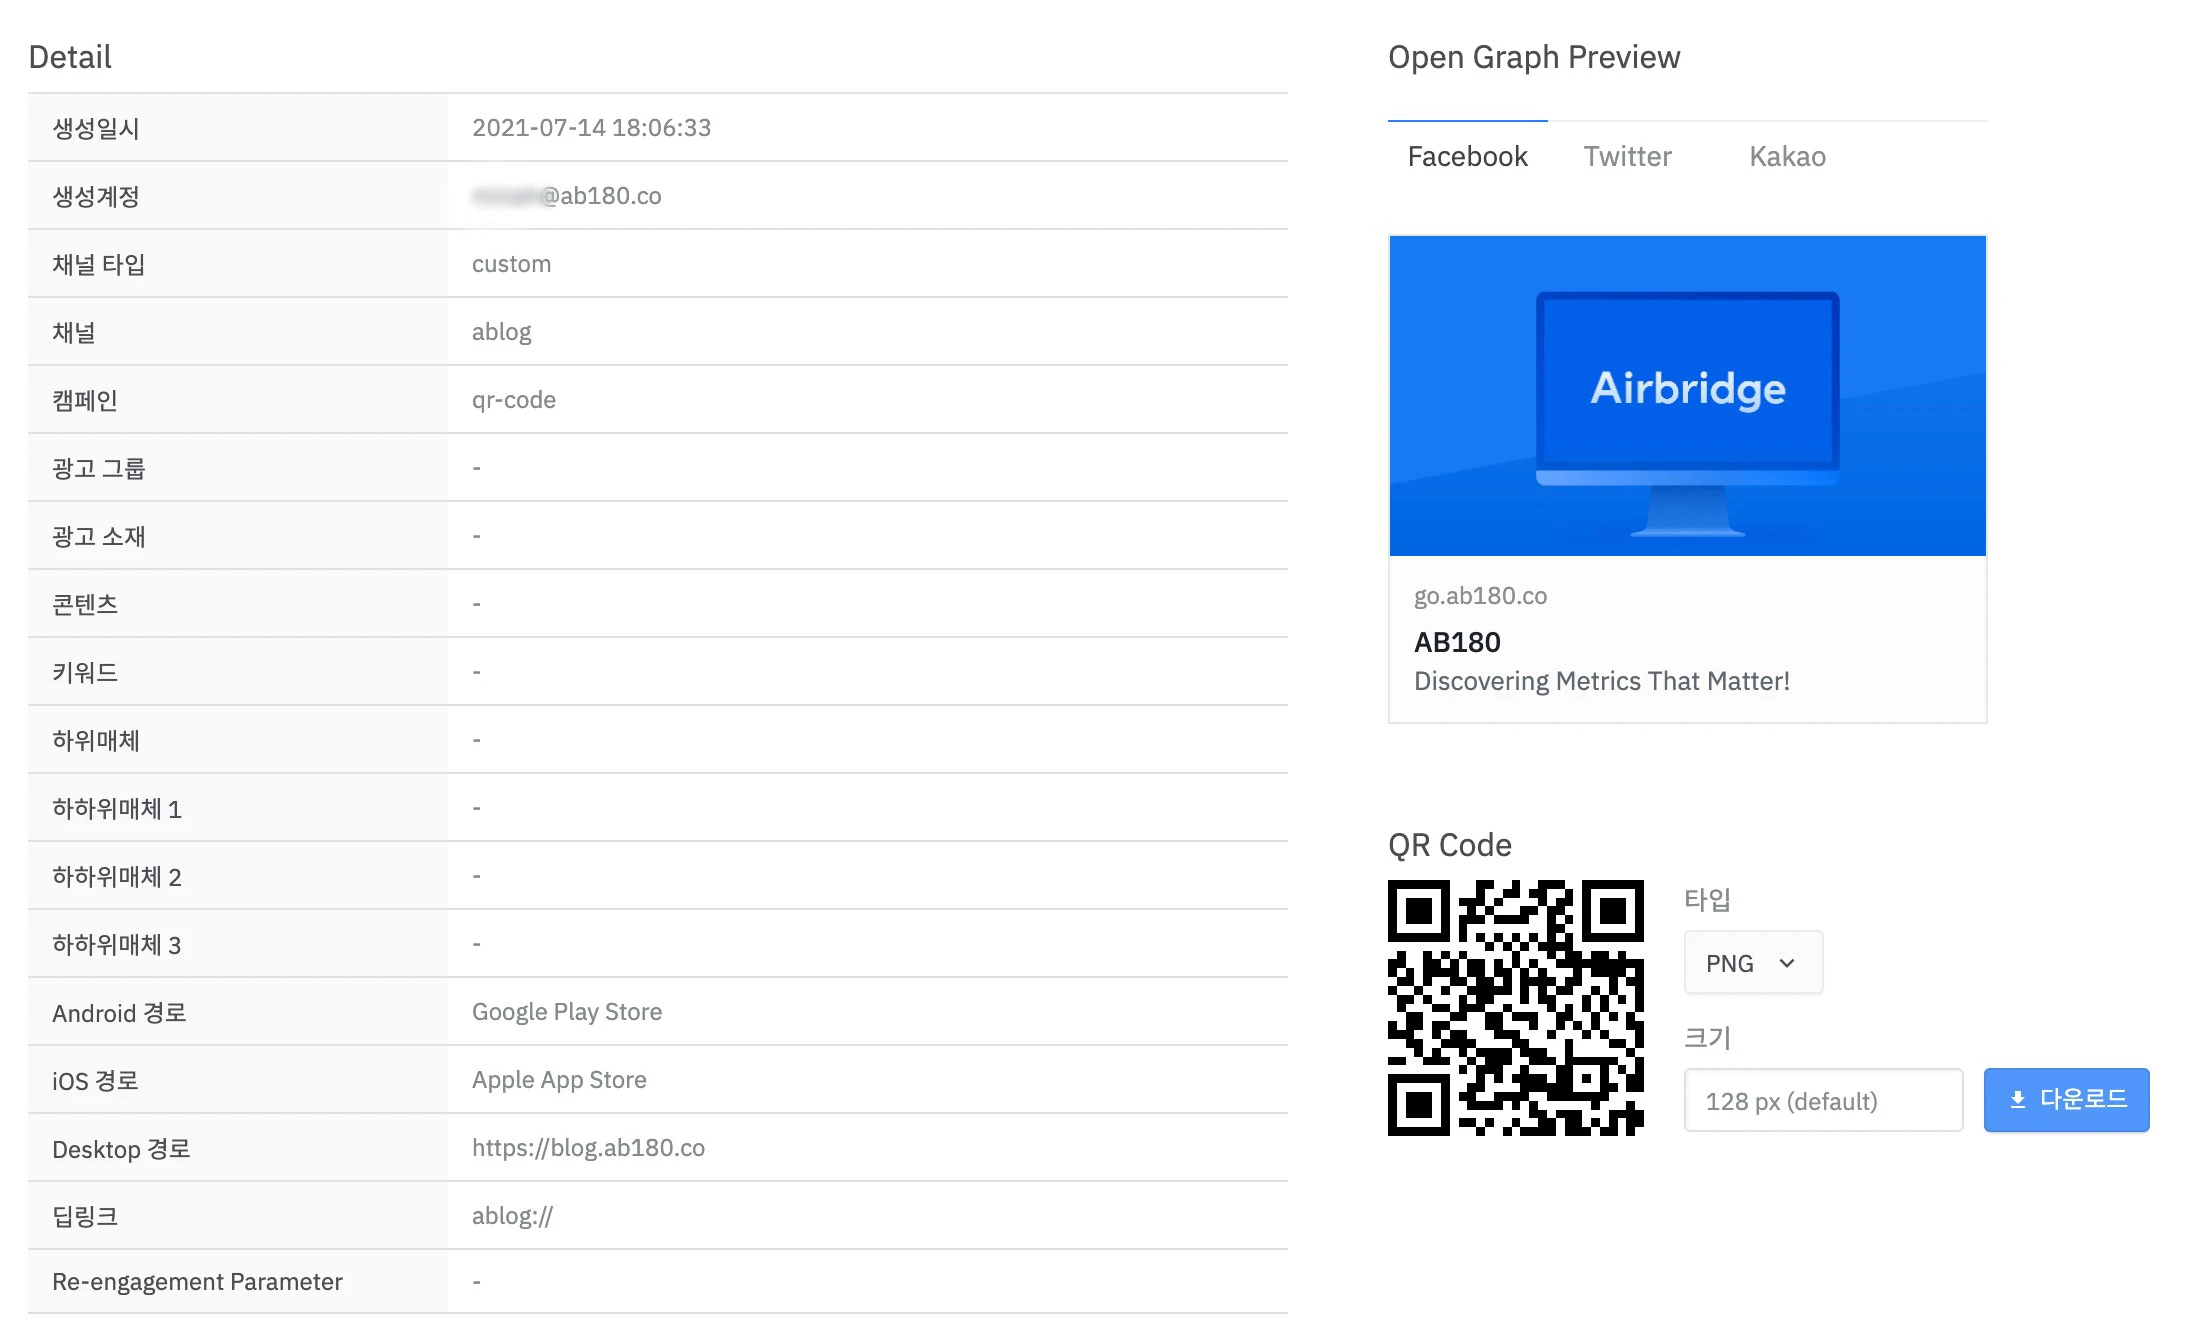Click the download arrow icon in the blue button
Screen dimensions: 2202x1344
coord(2017,1100)
